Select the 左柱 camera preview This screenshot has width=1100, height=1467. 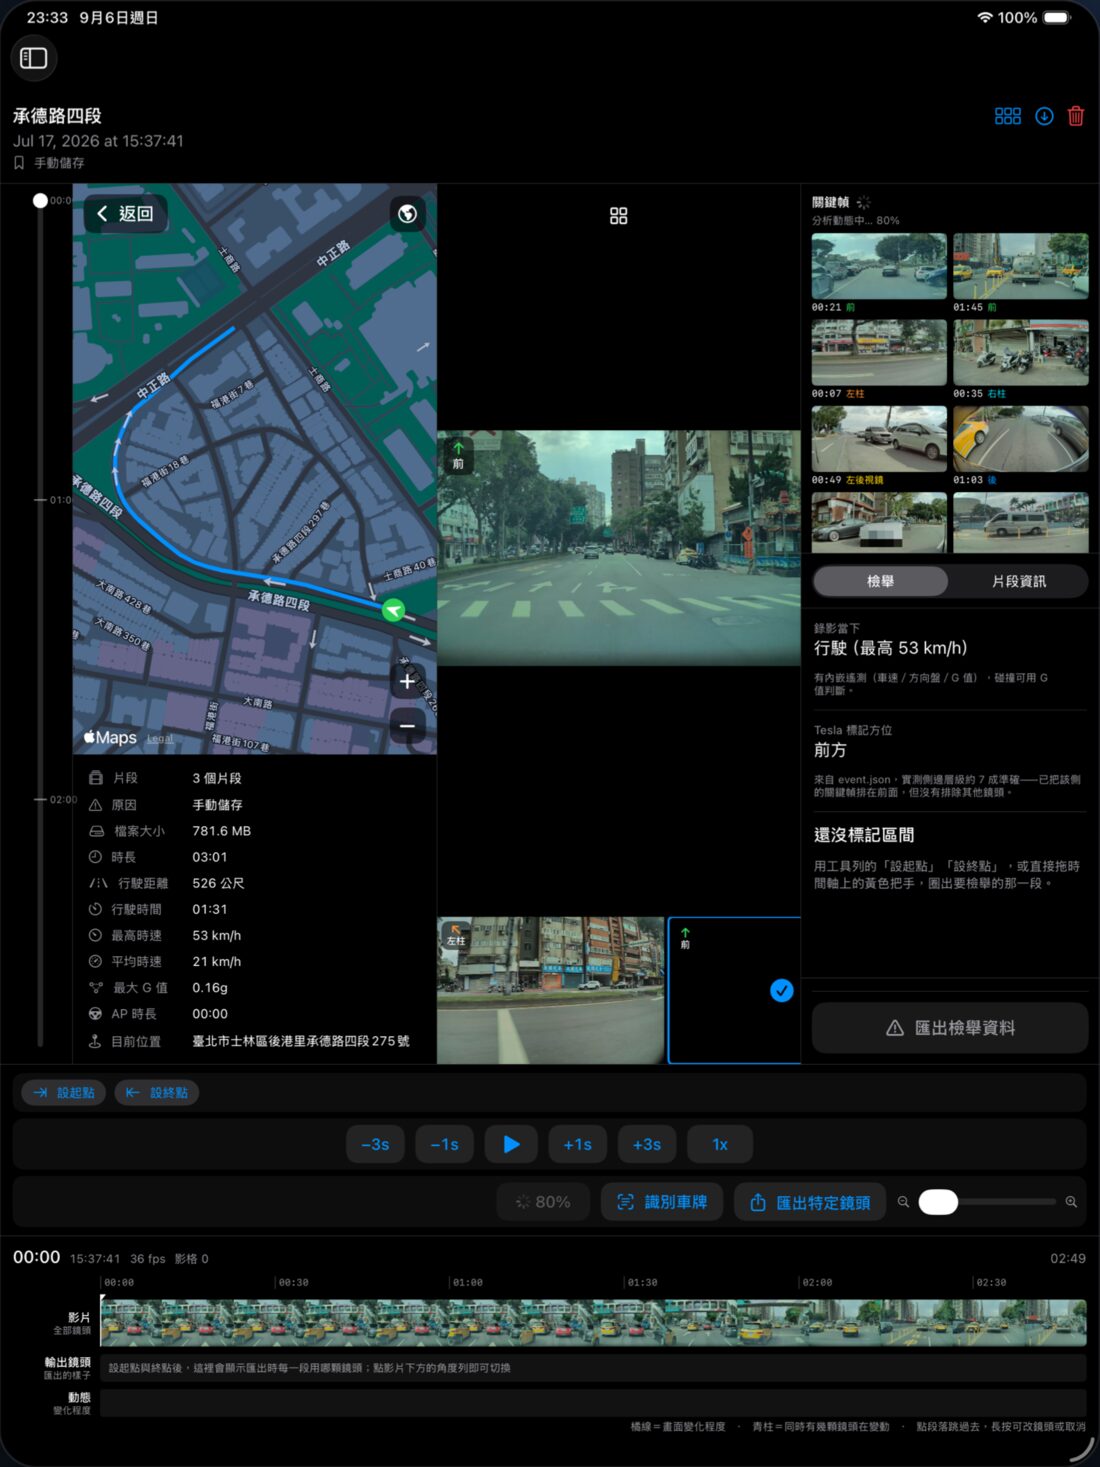(x=551, y=990)
